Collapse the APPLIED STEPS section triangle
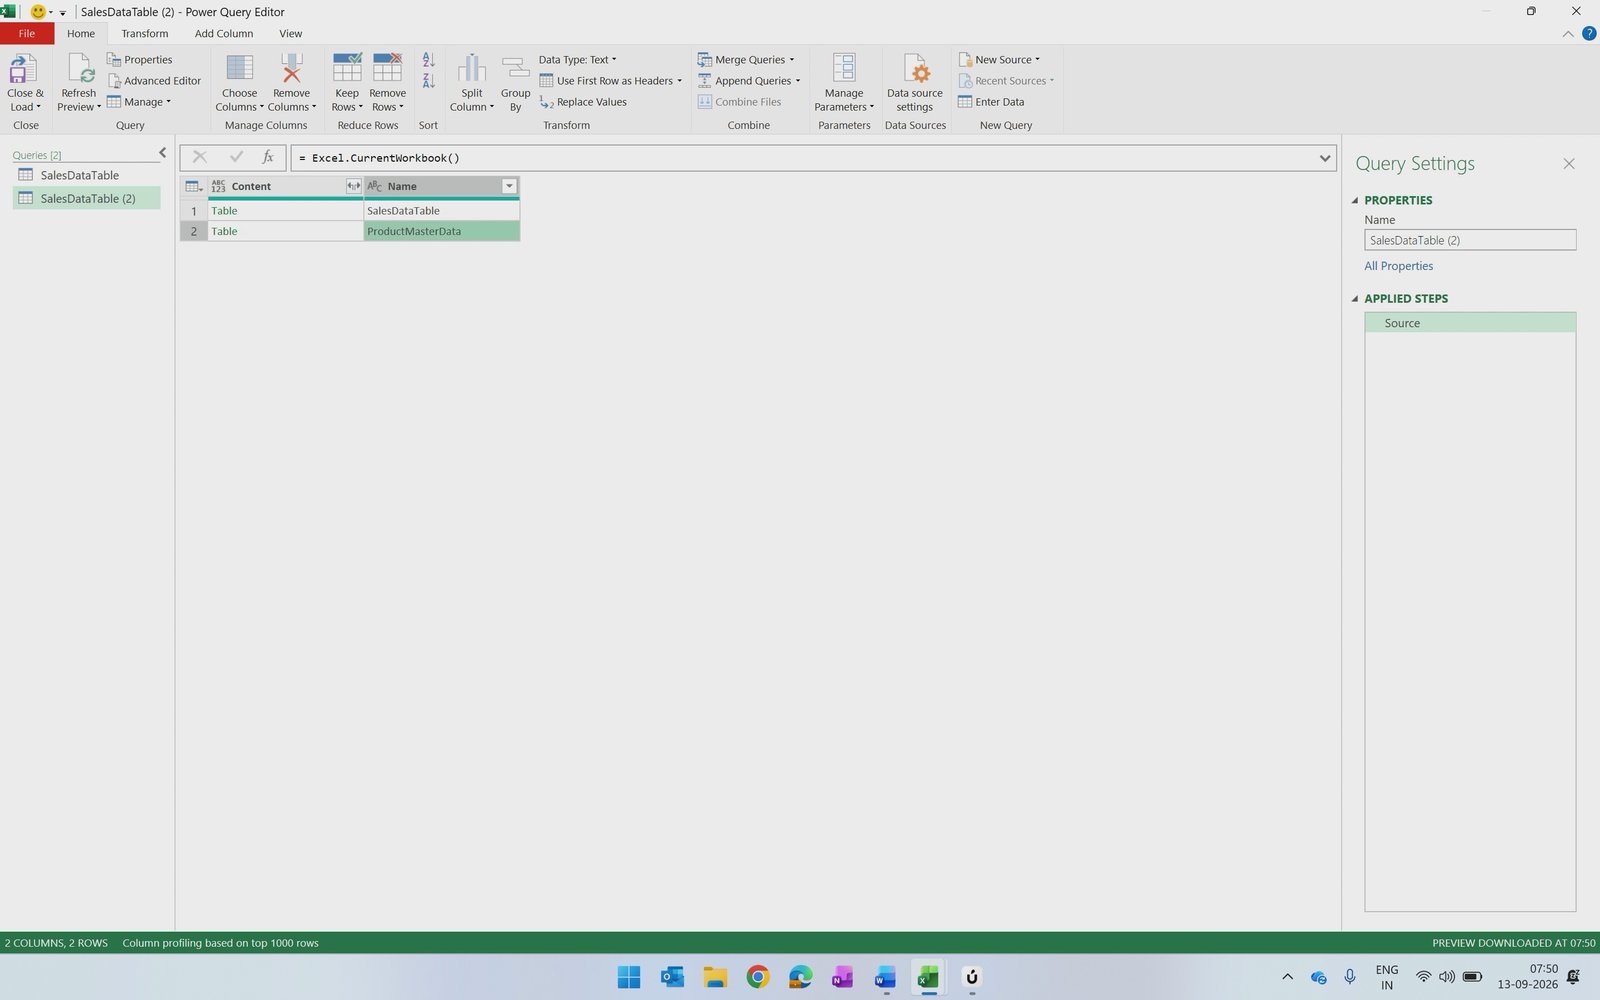The image size is (1600, 1000). pos(1355,298)
